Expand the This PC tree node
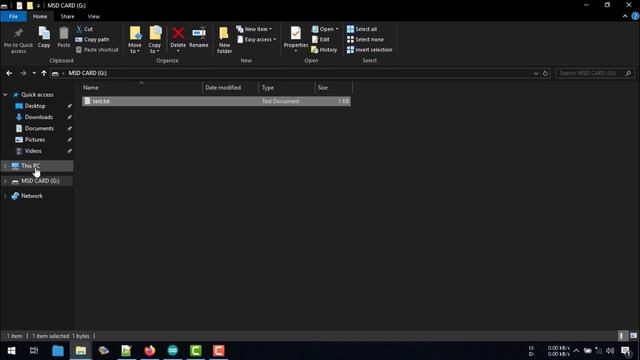 tap(5, 166)
